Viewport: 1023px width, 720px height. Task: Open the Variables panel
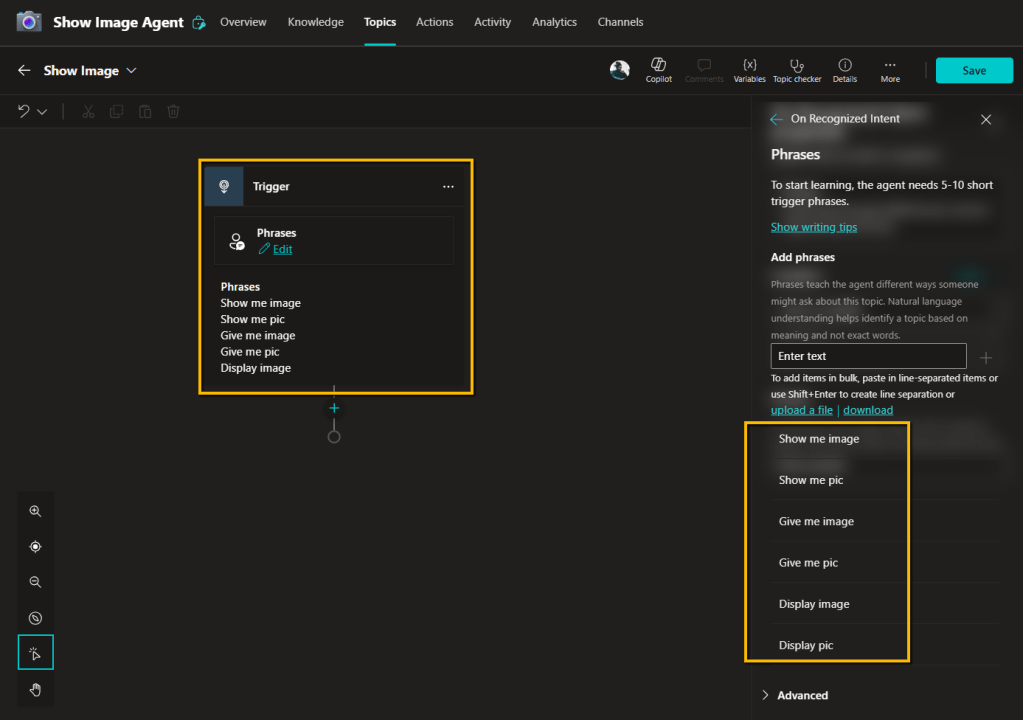coord(749,69)
